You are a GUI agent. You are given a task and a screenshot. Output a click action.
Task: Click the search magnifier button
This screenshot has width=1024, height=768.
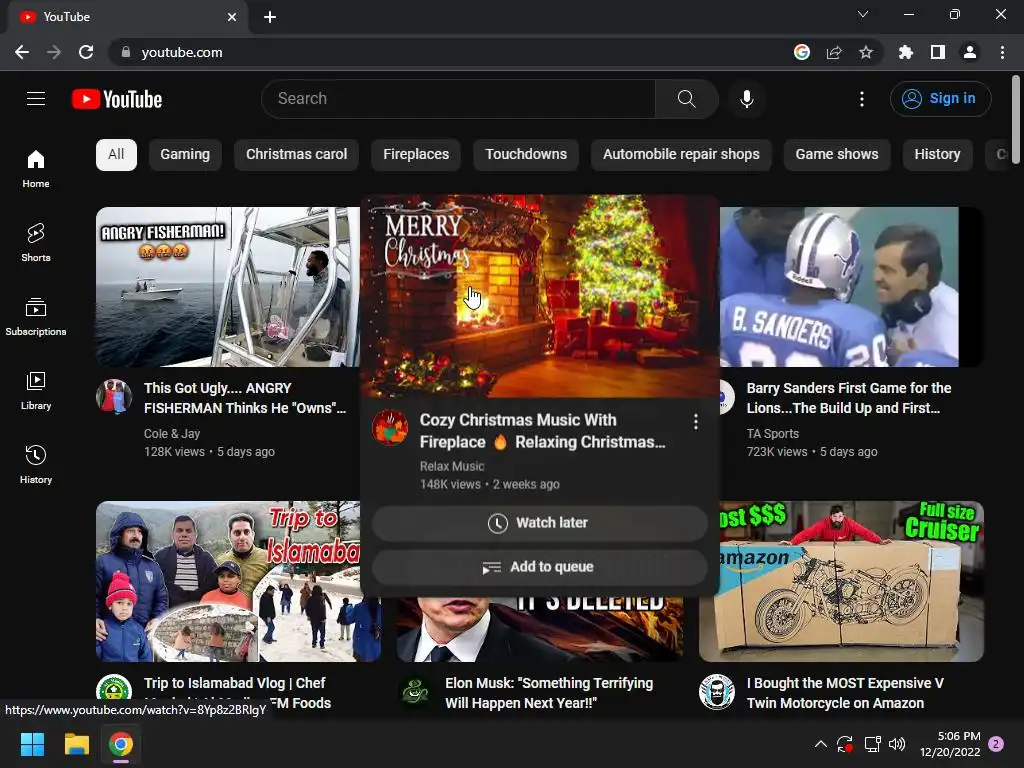[x=686, y=99]
